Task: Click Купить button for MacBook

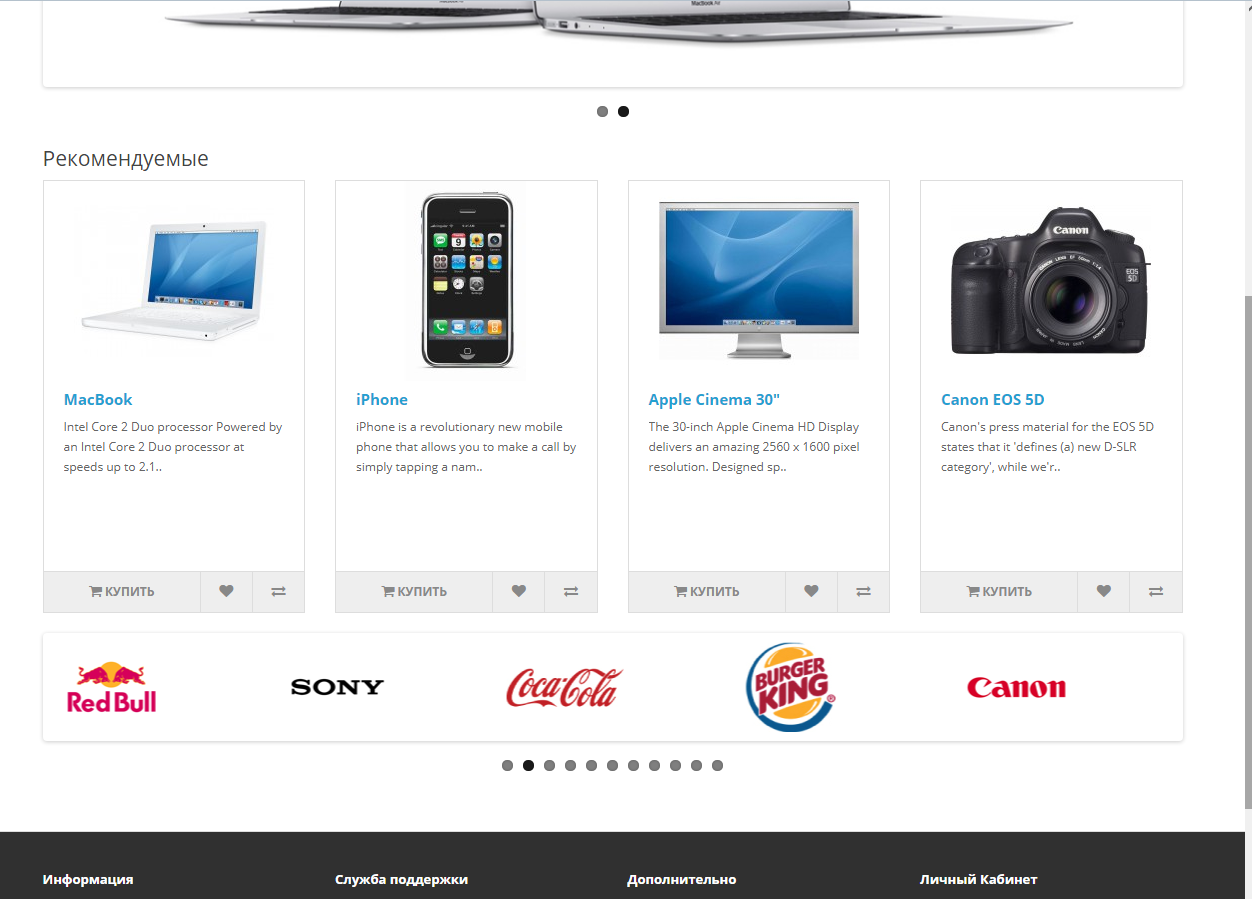Action: (122, 591)
